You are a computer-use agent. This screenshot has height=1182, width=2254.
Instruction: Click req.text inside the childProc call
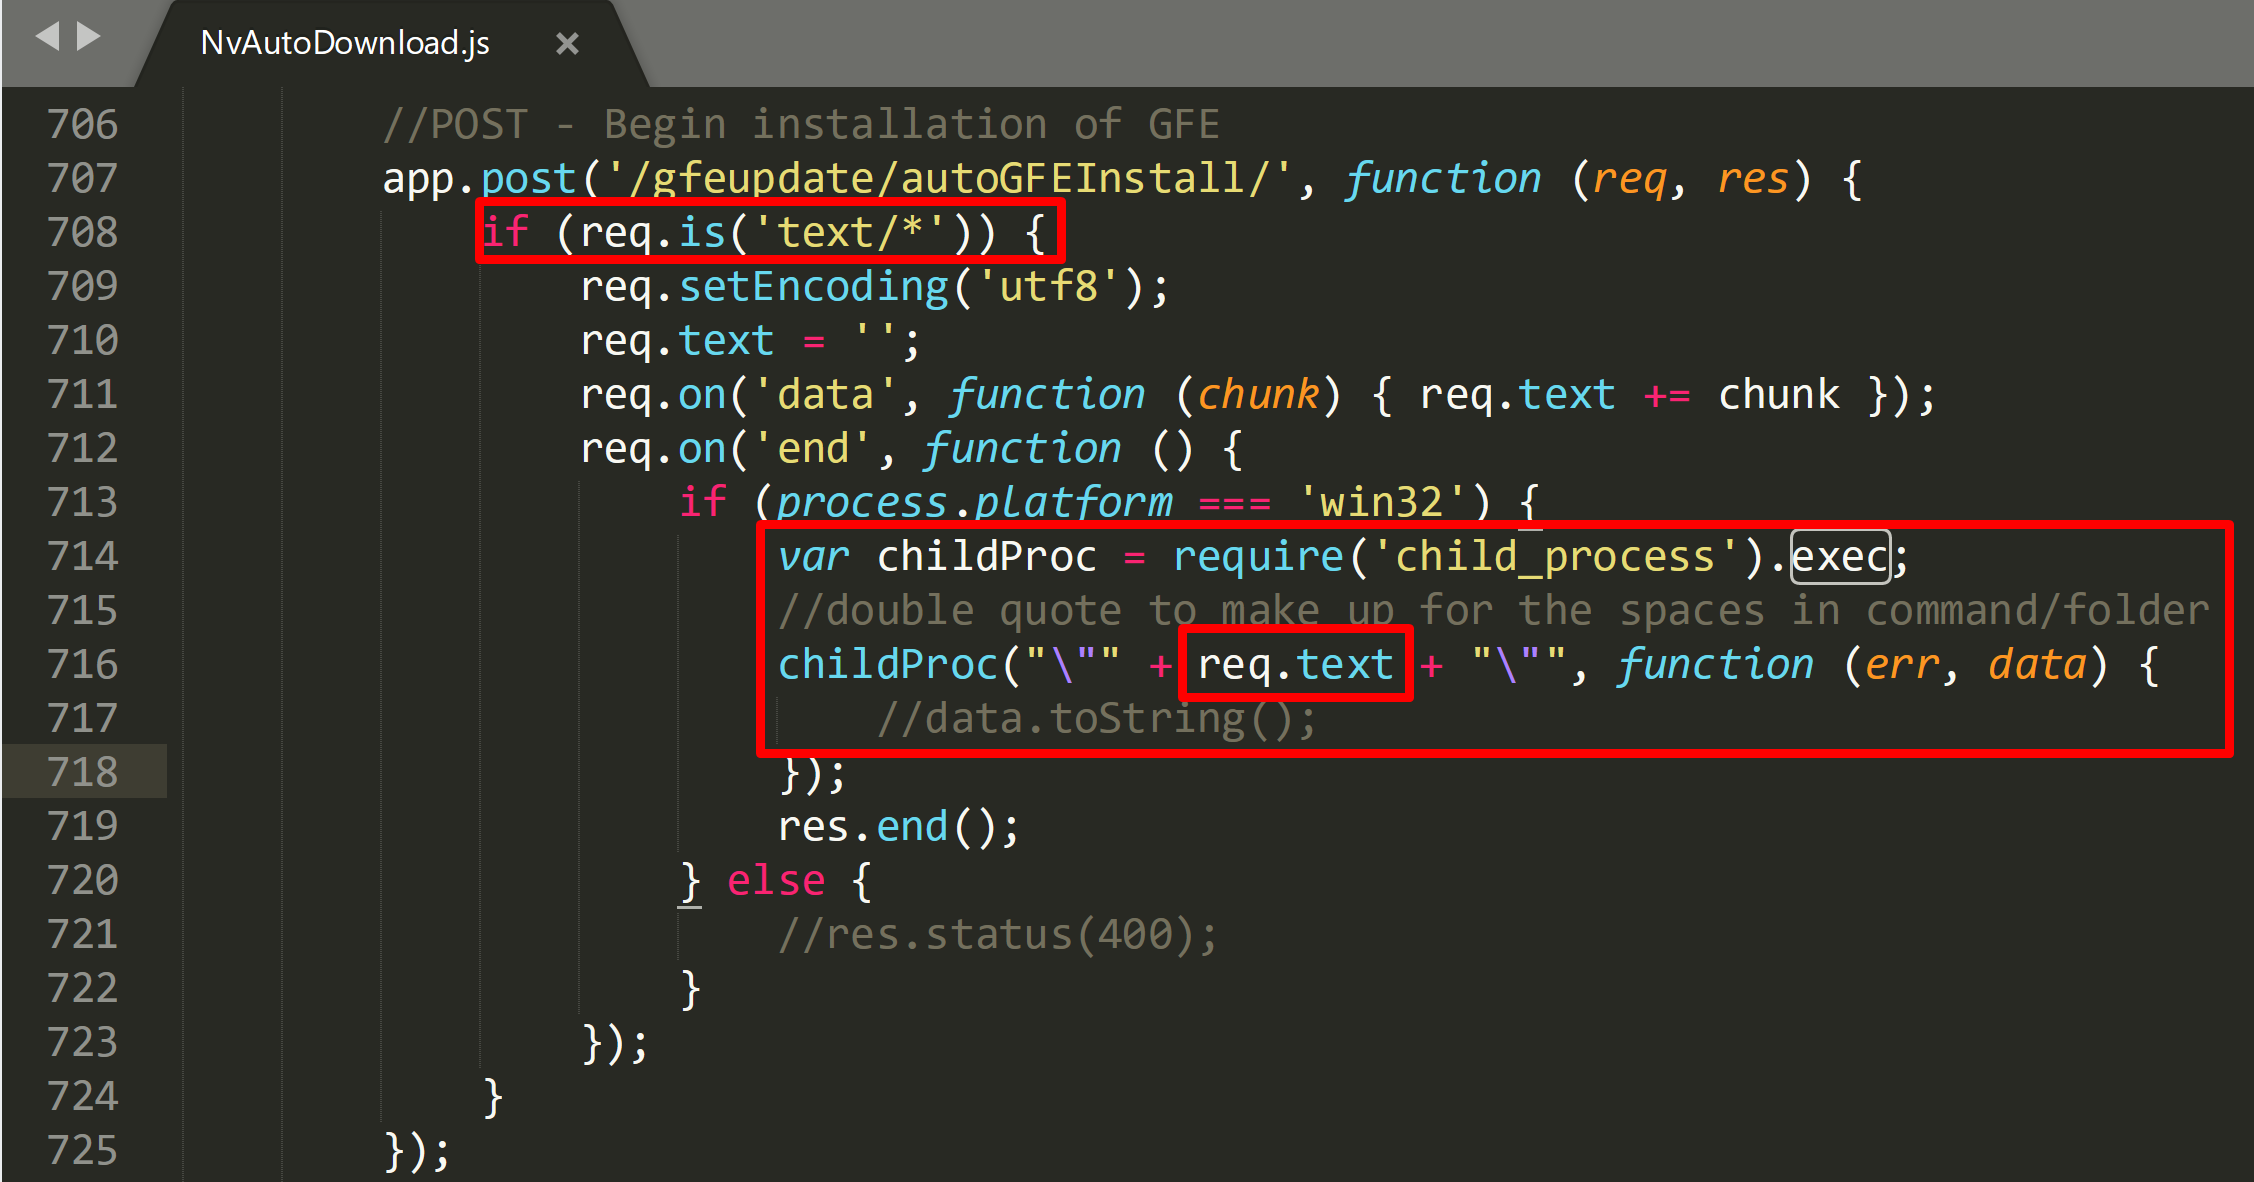(x=1295, y=664)
